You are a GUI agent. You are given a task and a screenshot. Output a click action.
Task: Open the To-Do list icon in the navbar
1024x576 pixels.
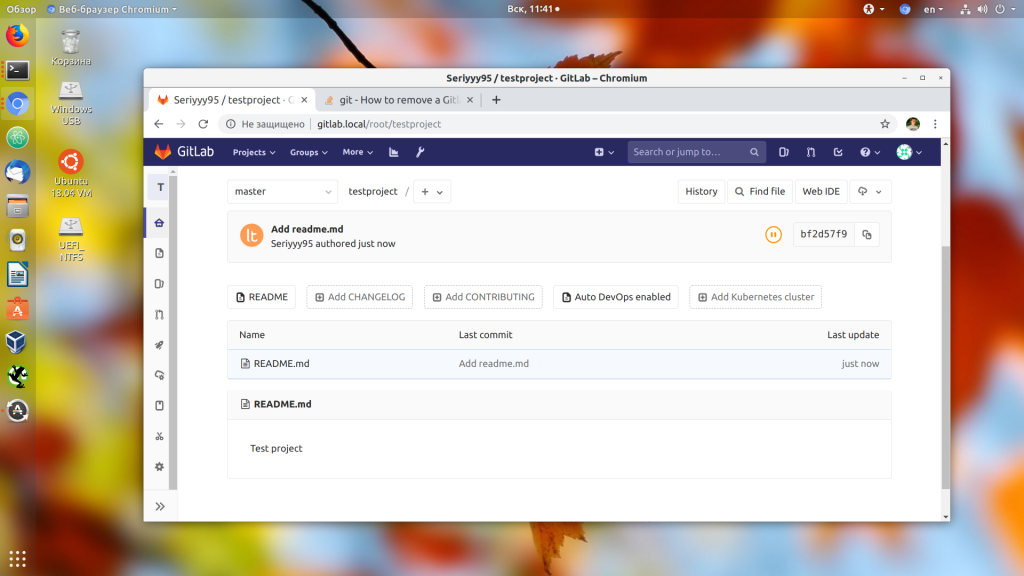[x=838, y=152]
